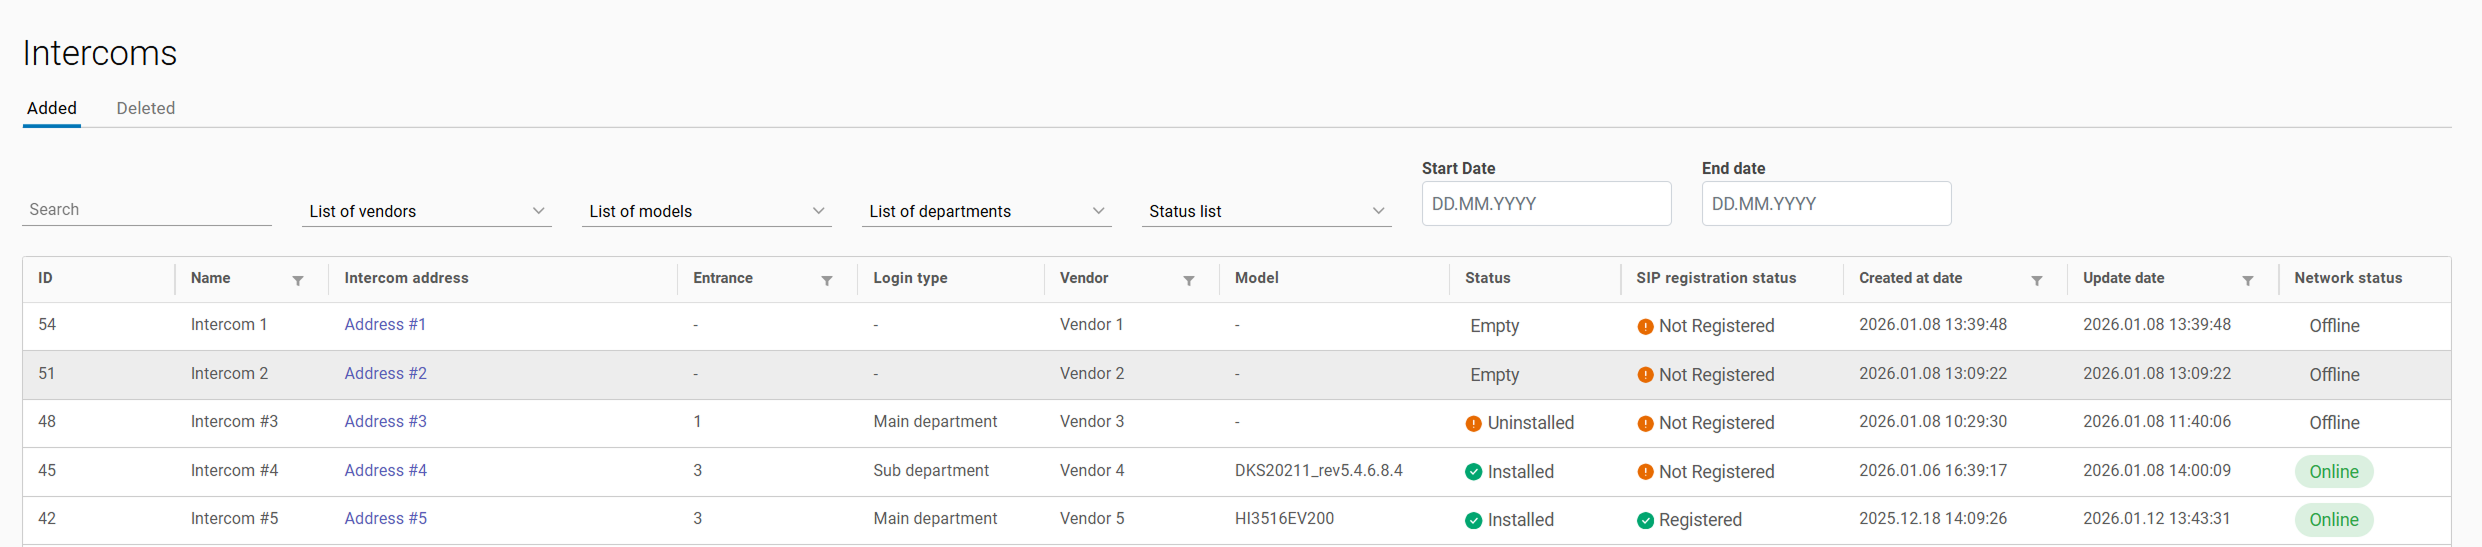
Task: Click the Update date filter icon
Action: (x=2248, y=281)
